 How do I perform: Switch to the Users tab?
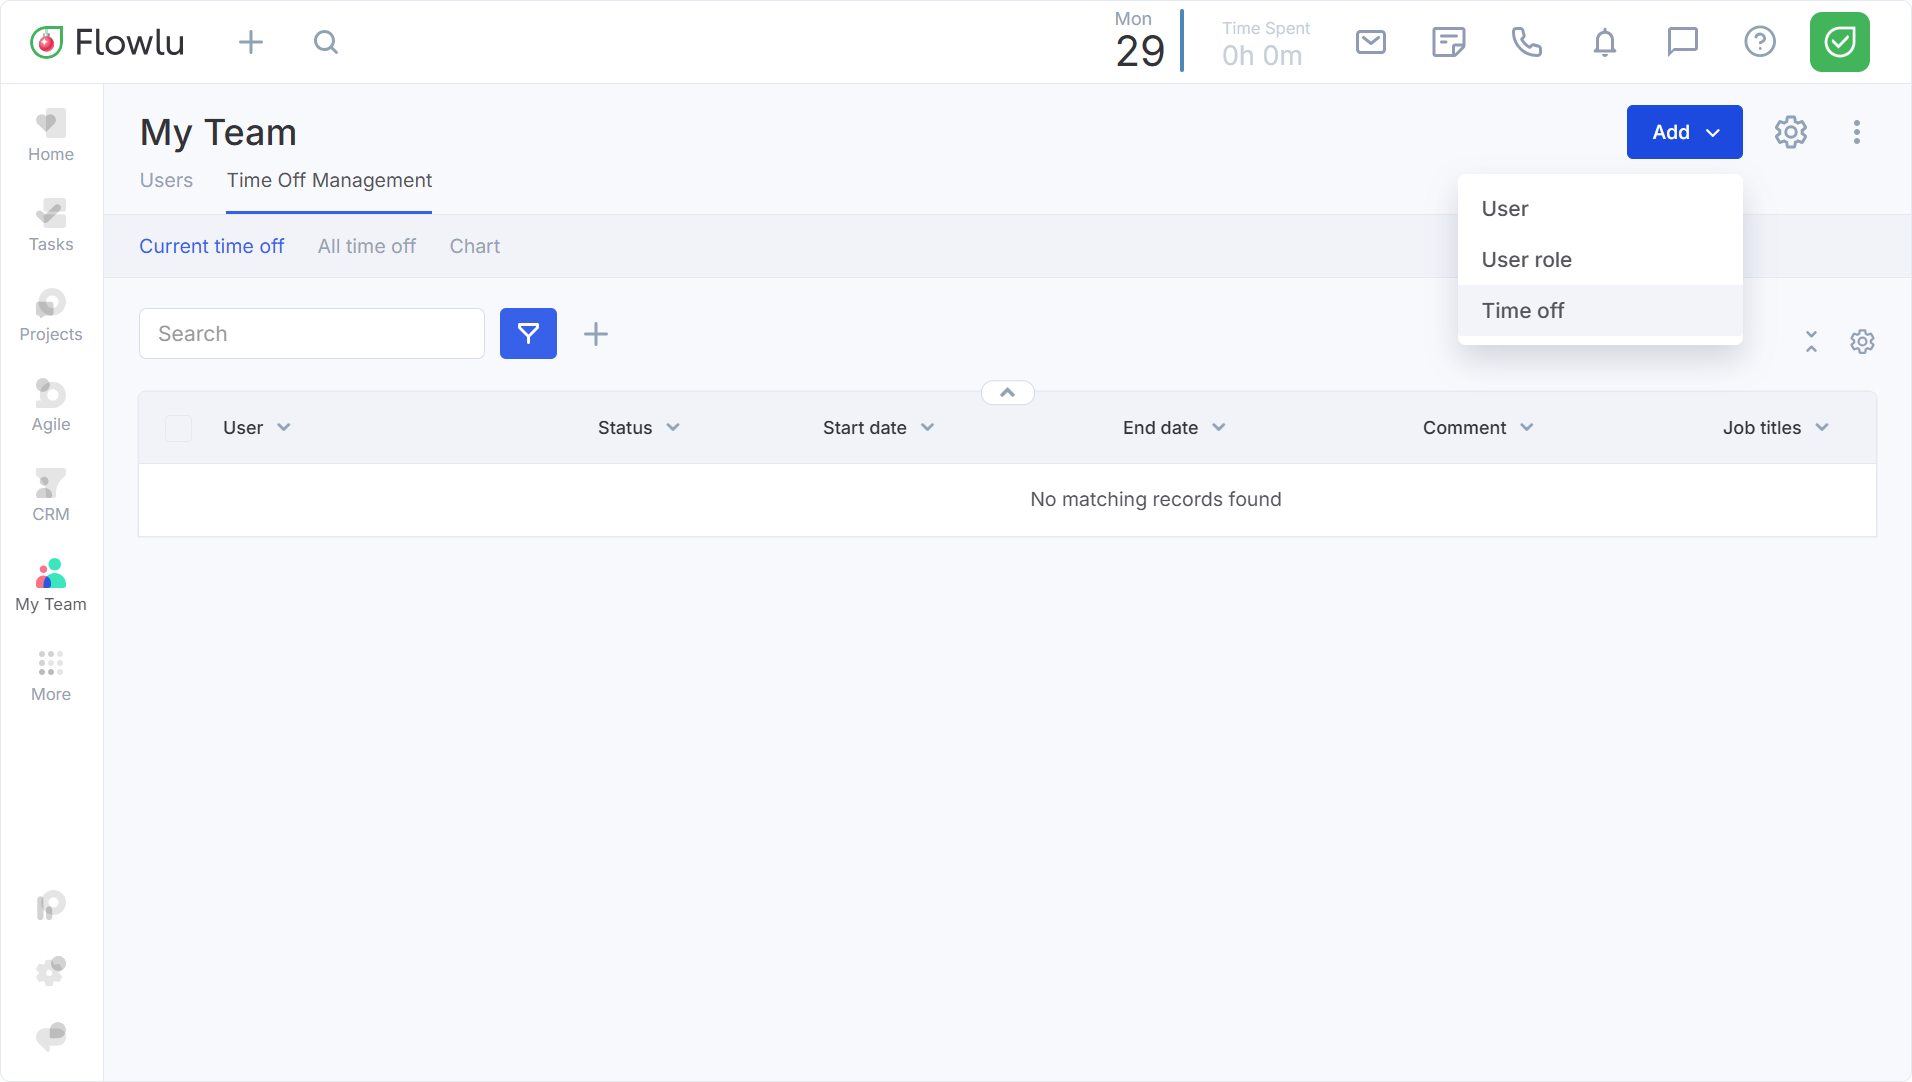pos(166,181)
